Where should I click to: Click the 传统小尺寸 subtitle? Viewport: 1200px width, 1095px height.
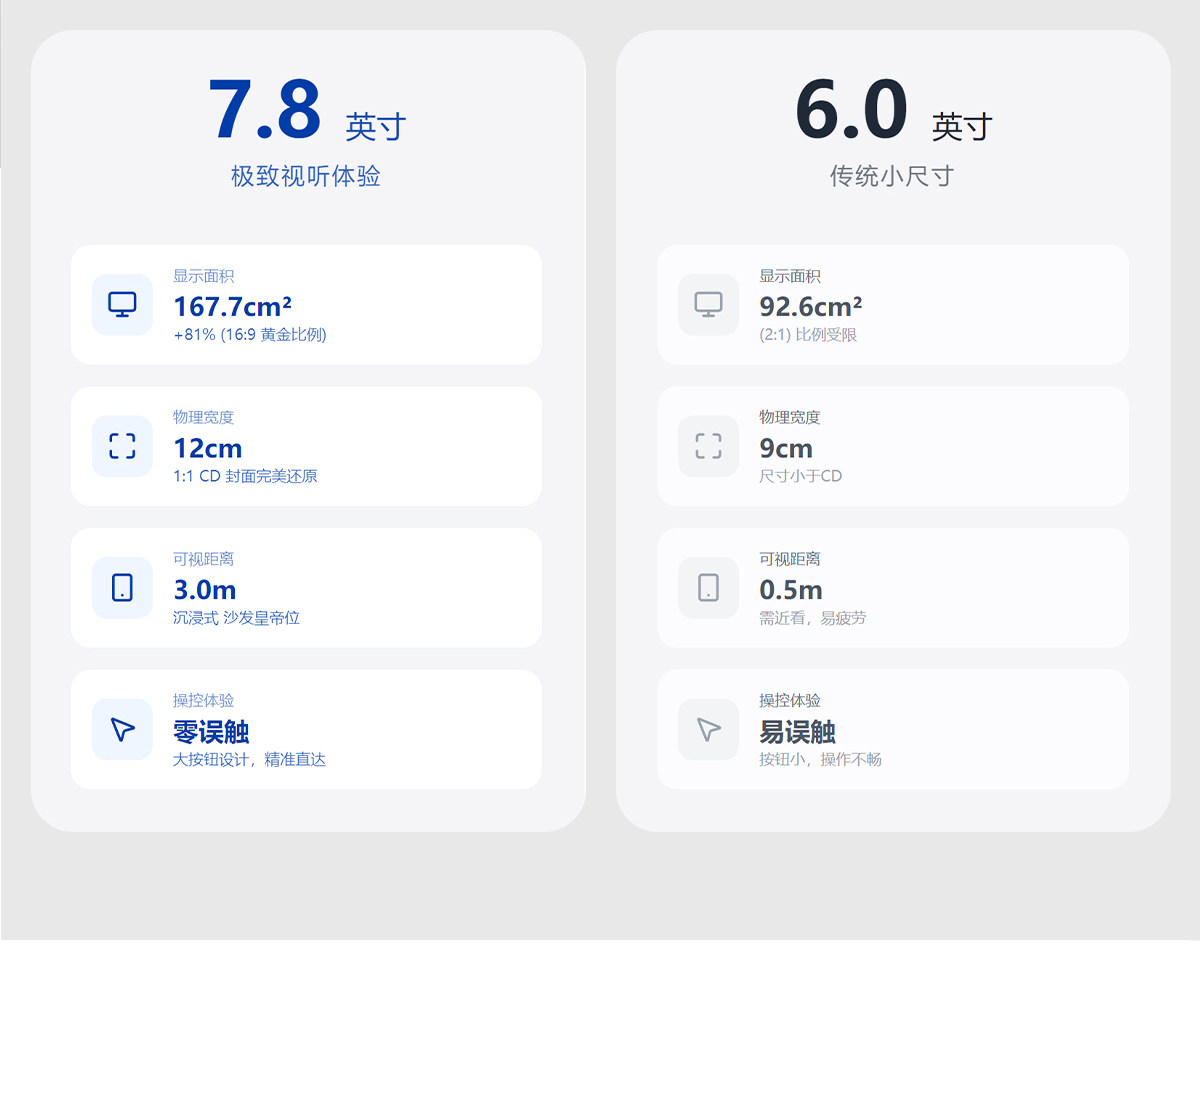[x=892, y=176]
